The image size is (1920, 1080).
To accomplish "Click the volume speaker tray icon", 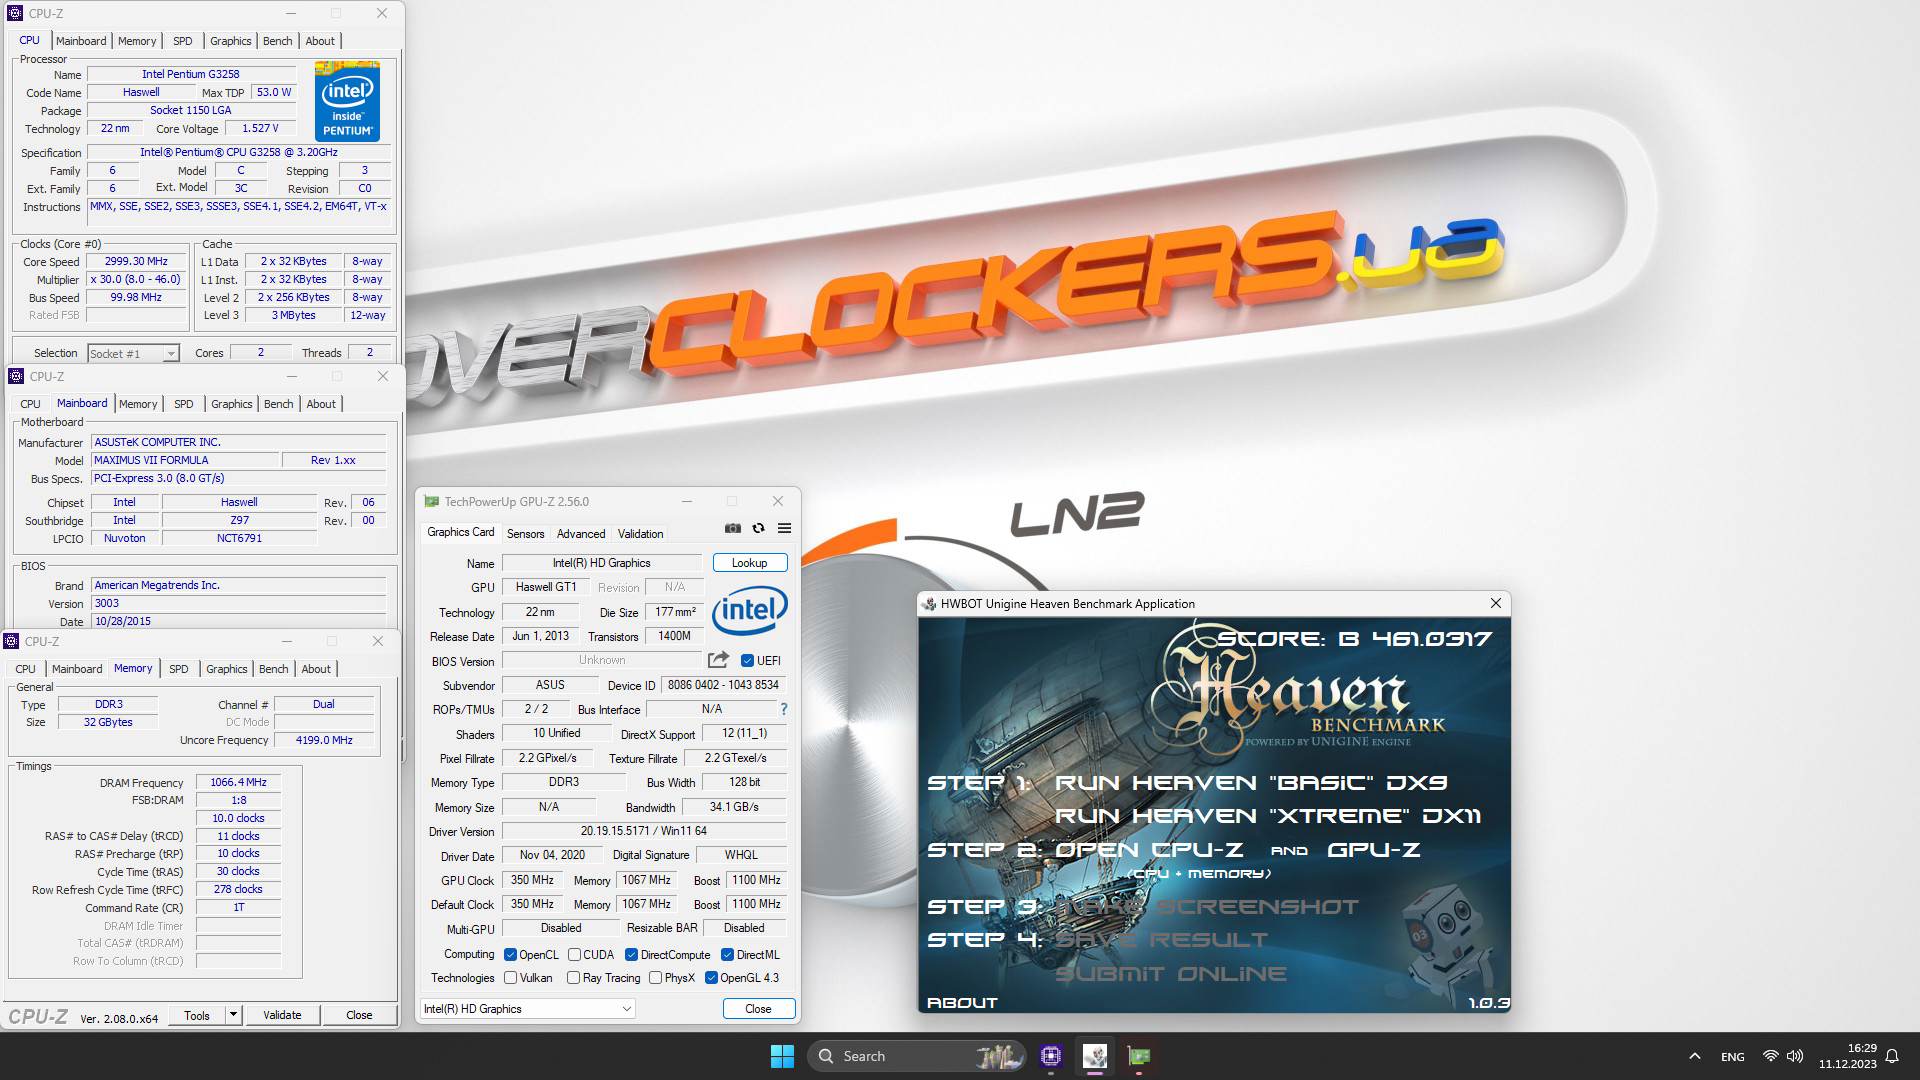I will click(1795, 1056).
